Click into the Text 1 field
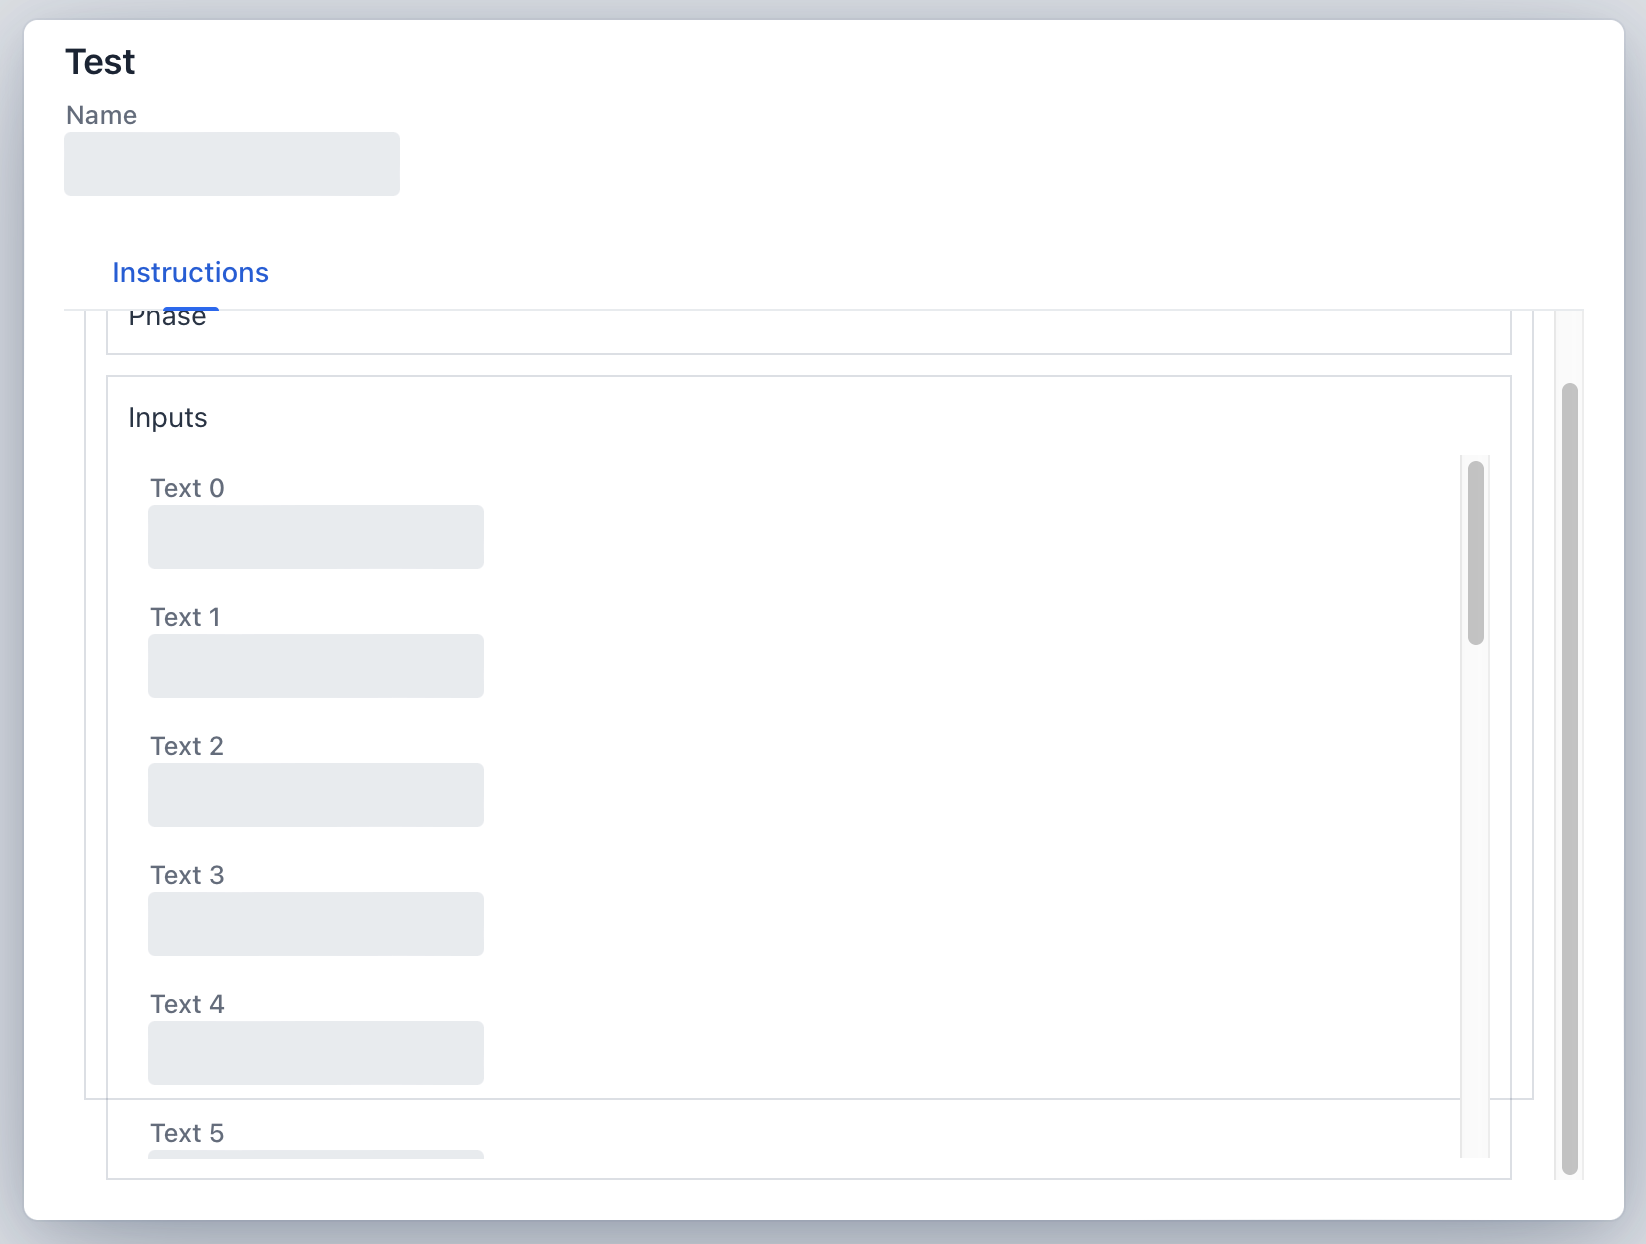 315,666
